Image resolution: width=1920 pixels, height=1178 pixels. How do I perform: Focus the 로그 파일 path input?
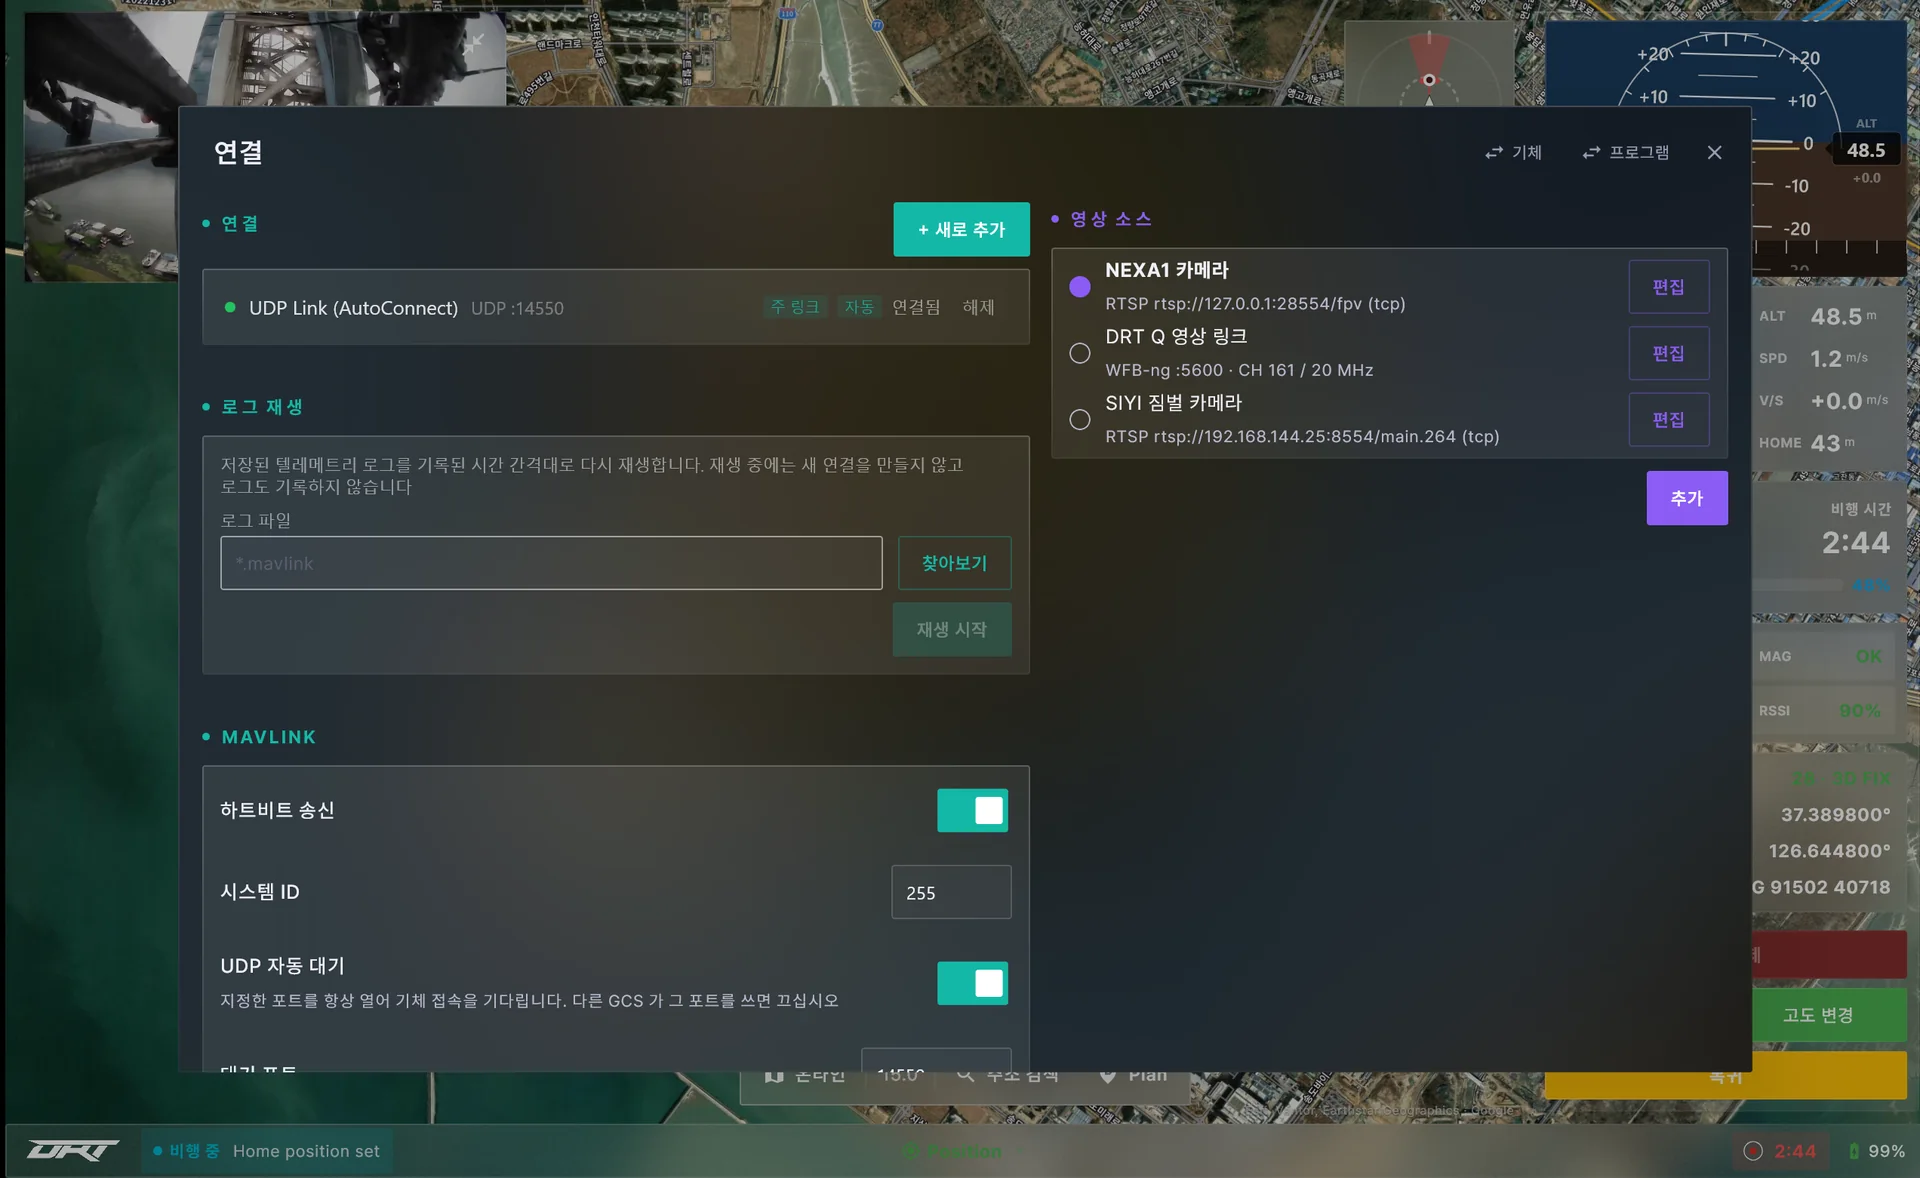[551, 563]
